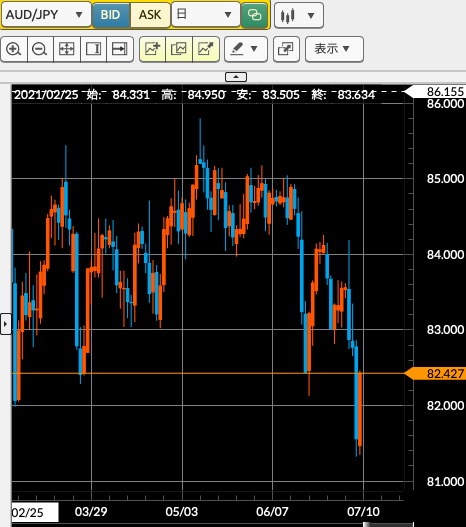Open the AUD/JPY currency pair dropdown
This screenshot has width=466, height=527.
tap(46, 15)
